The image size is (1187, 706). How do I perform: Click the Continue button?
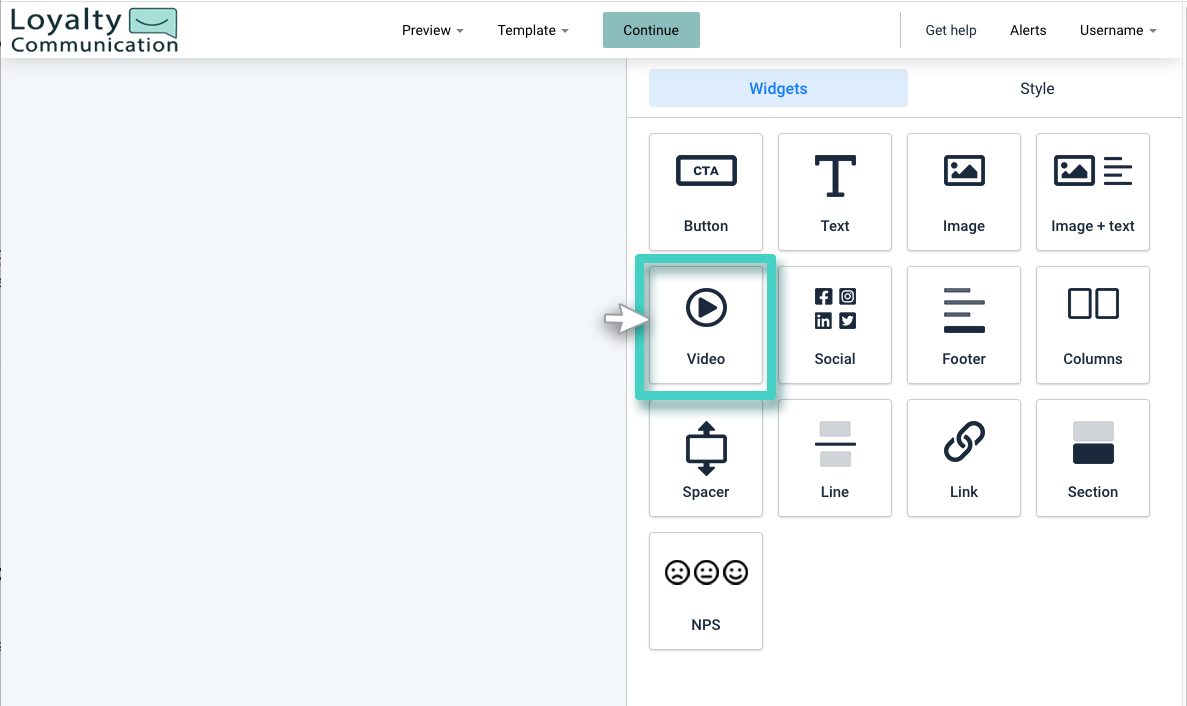(x=651, y=30)
